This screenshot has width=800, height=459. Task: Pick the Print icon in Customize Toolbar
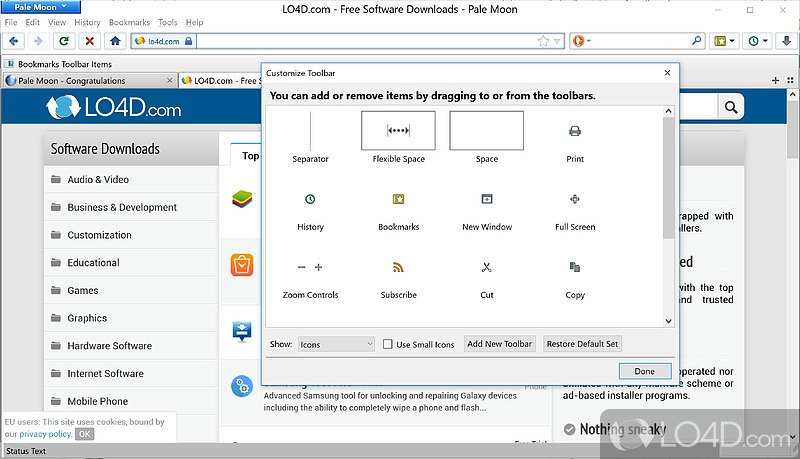point(575,132)
